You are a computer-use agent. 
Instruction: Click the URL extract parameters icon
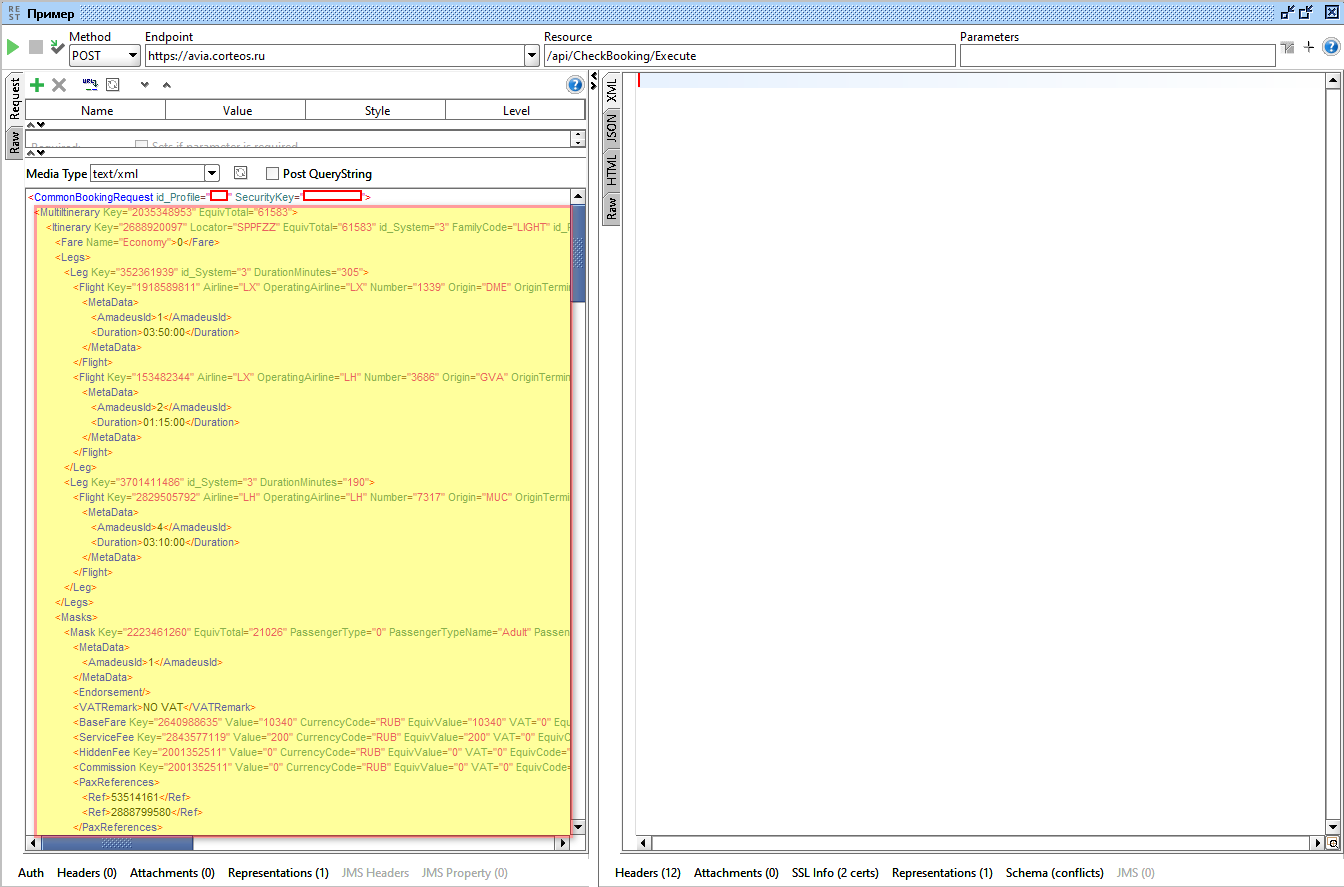(x=90, y=85)
